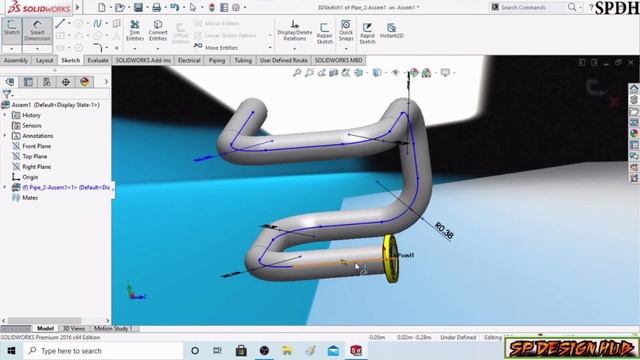
Task: Click the Rapid Sketch tool
Action: pyautogui.click(x=367, y=33)
